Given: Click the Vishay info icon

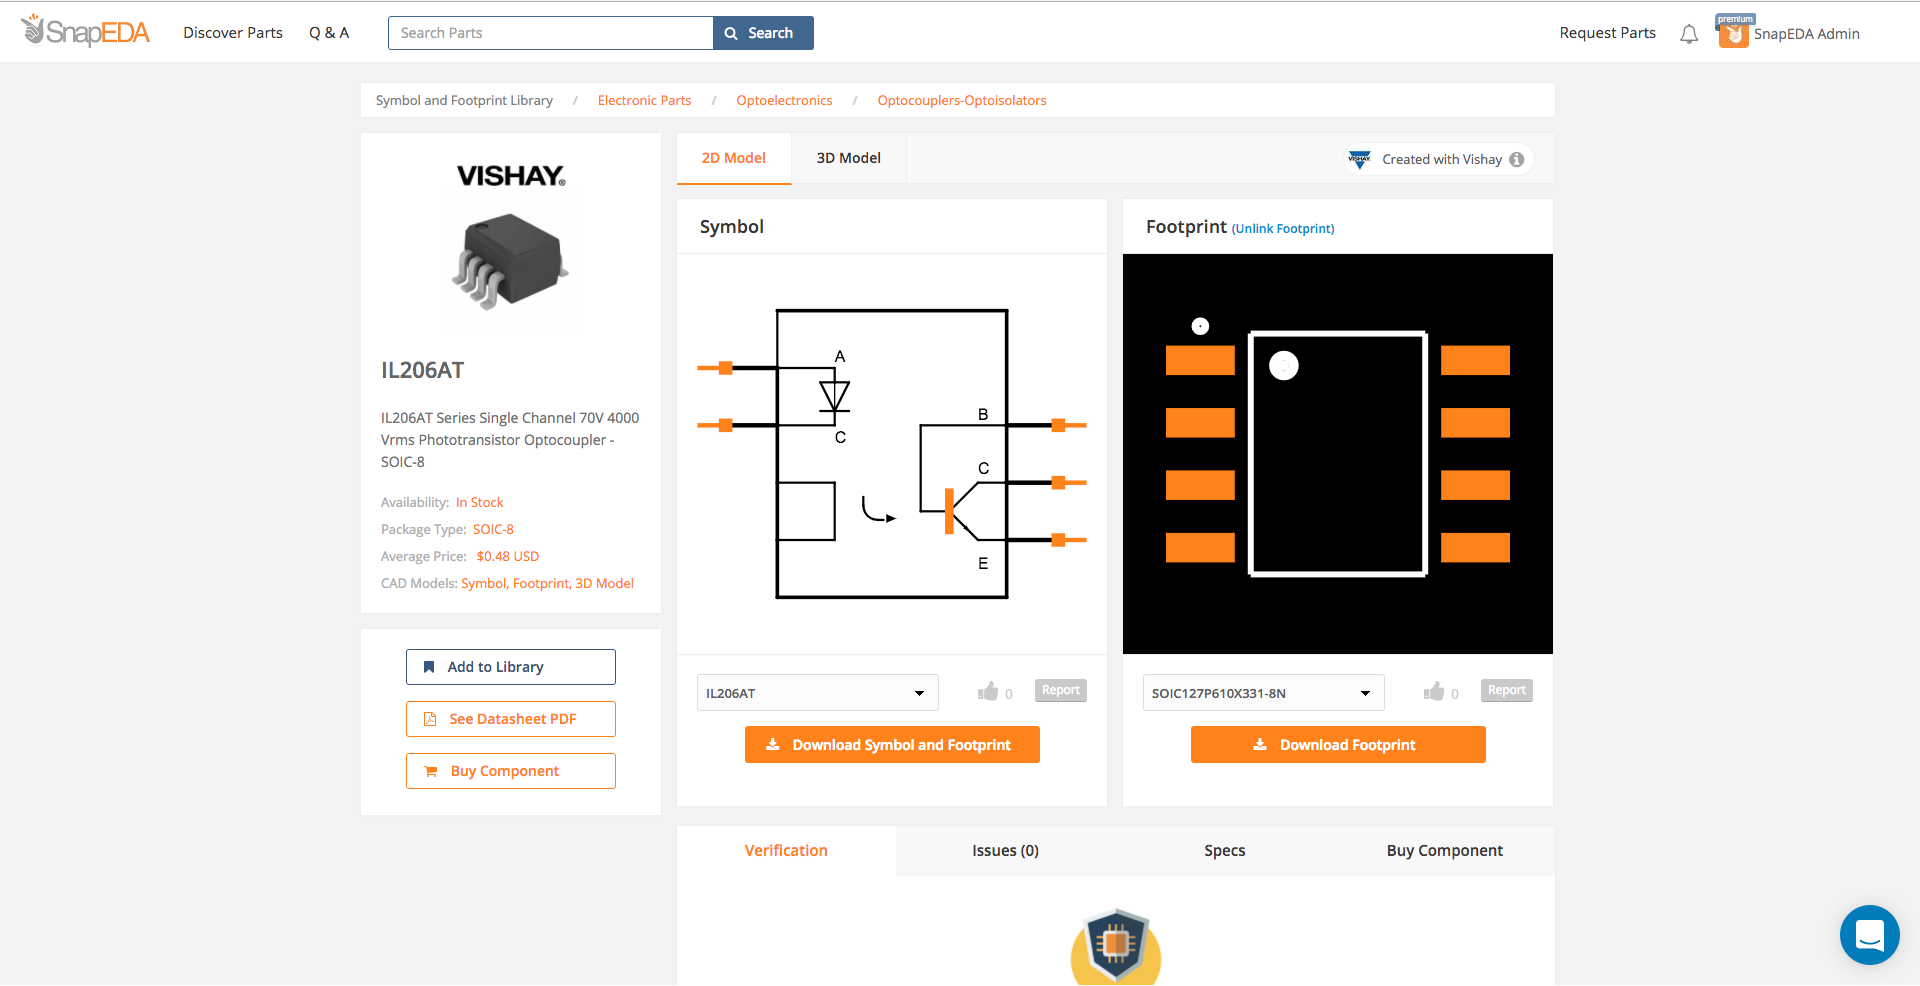Looking at the screenshot, I should pos(1517,160).
